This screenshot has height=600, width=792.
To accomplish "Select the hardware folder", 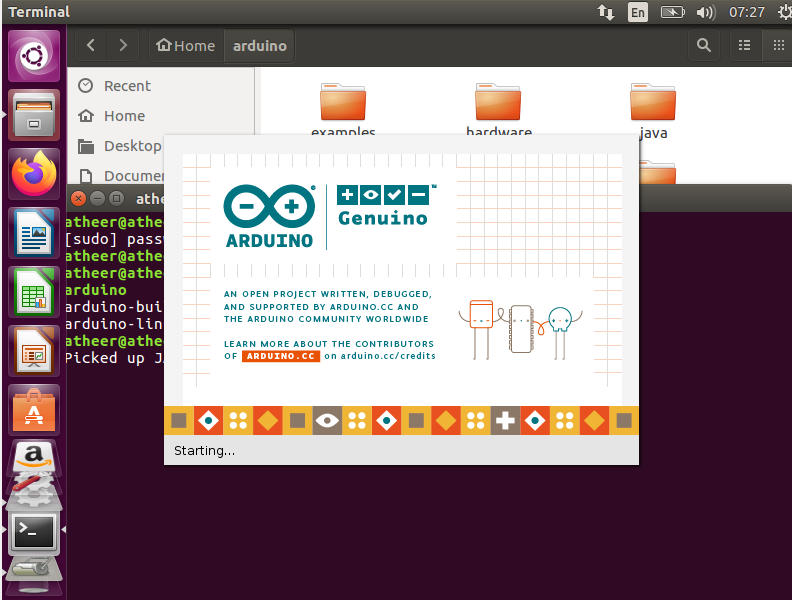I will (499, 110).
